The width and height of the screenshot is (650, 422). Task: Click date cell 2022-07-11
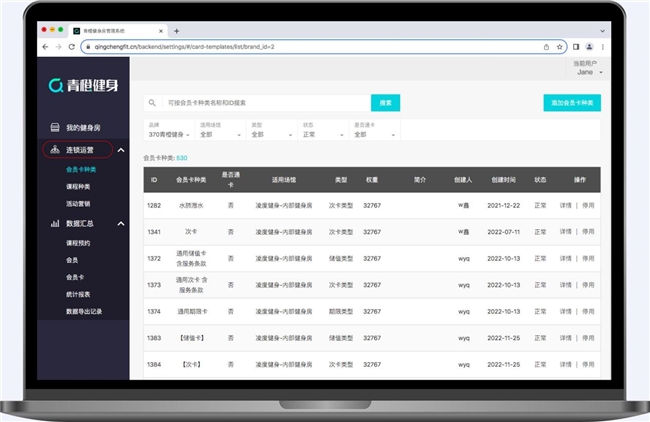pyautogui.click(x=503, y=232)
